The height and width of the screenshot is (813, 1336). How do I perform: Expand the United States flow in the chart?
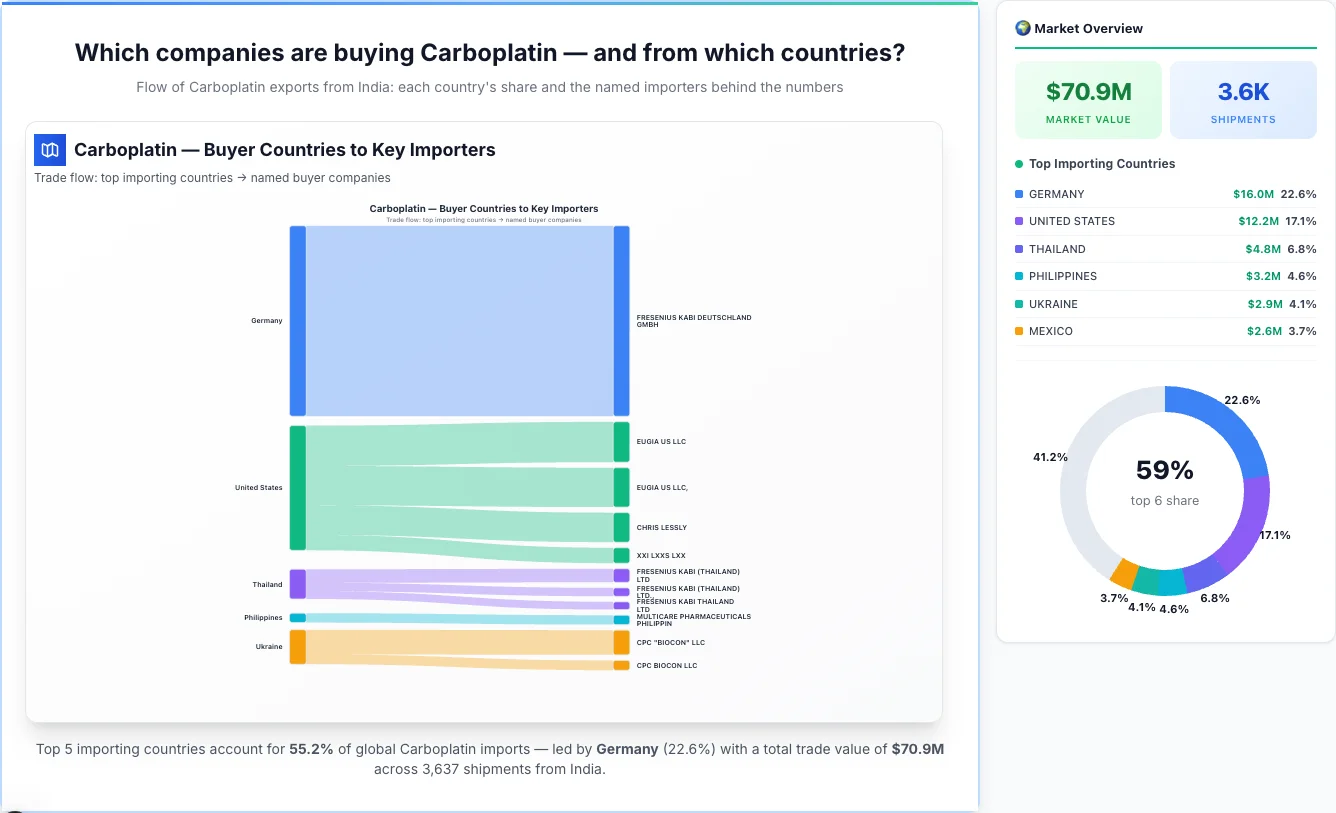[296, 488]
